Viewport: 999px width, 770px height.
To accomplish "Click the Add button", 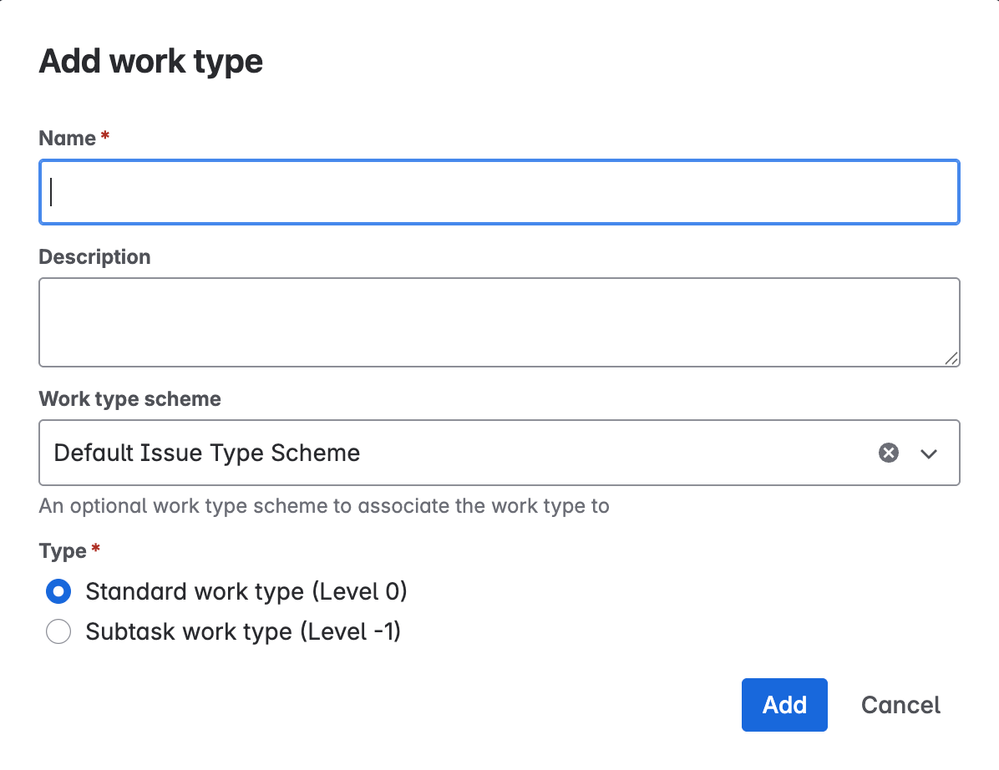I will (x=784, y=705).
